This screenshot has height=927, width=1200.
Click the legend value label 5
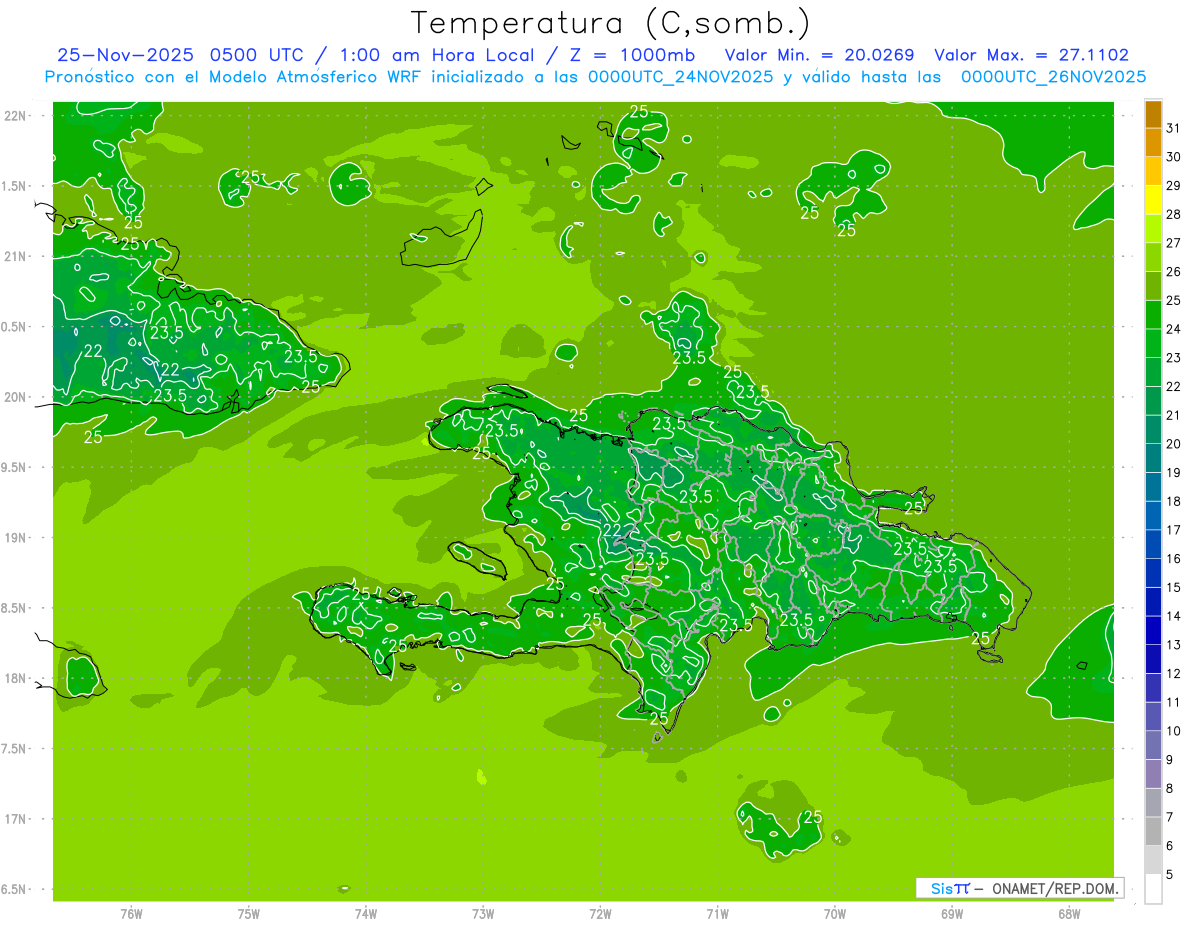(x=1170, y=875)
